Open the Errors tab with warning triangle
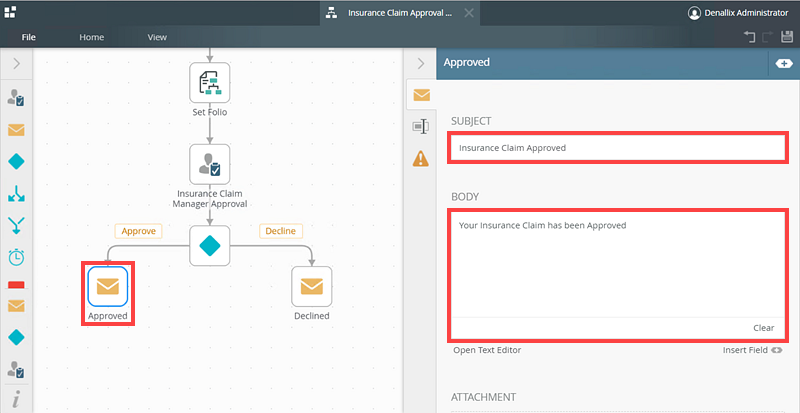This screenshot has height=413, width=800. point(421,158)
